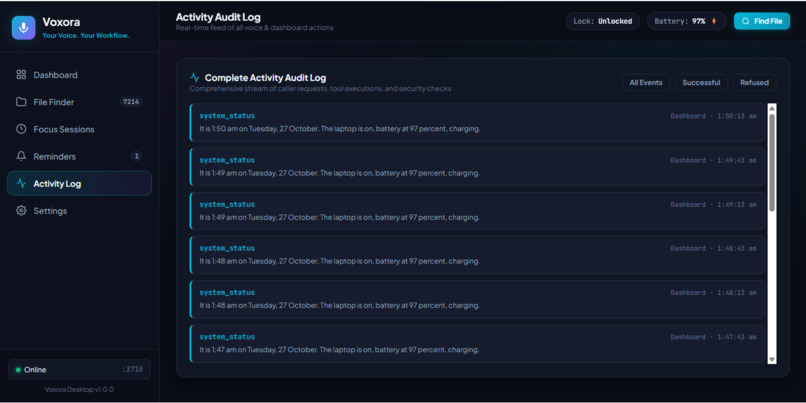Click the Dashboard grid icon in sidebar

(x=21, y=75)
